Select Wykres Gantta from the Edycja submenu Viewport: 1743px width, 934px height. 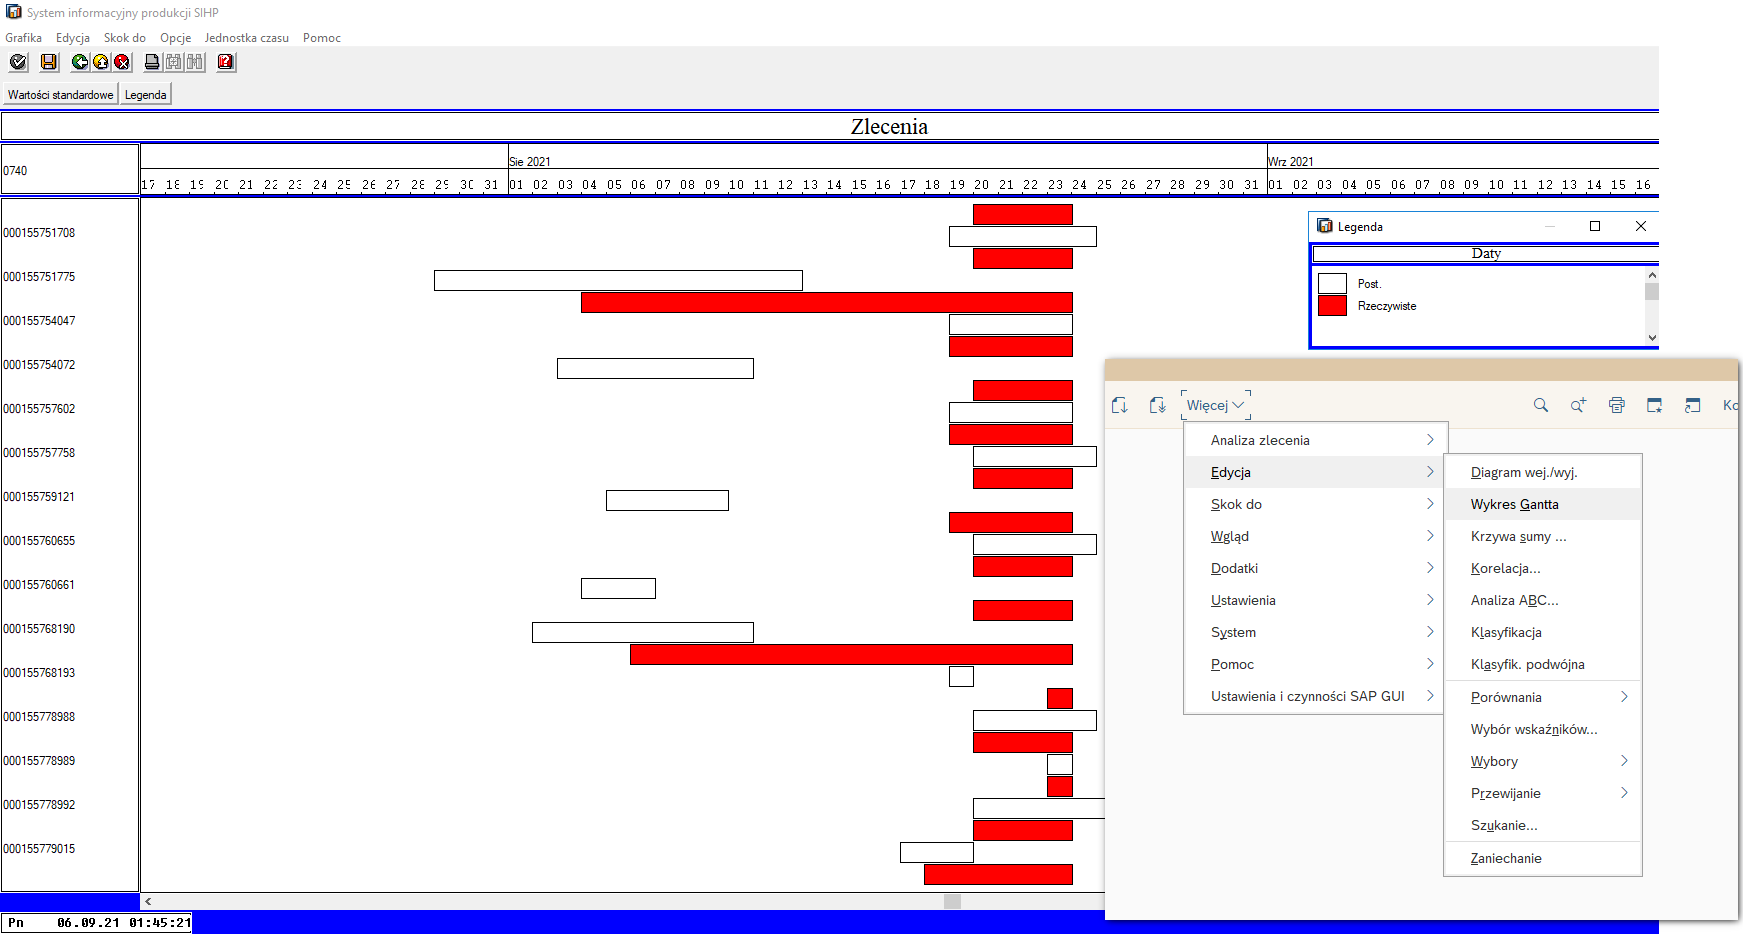1514,504
